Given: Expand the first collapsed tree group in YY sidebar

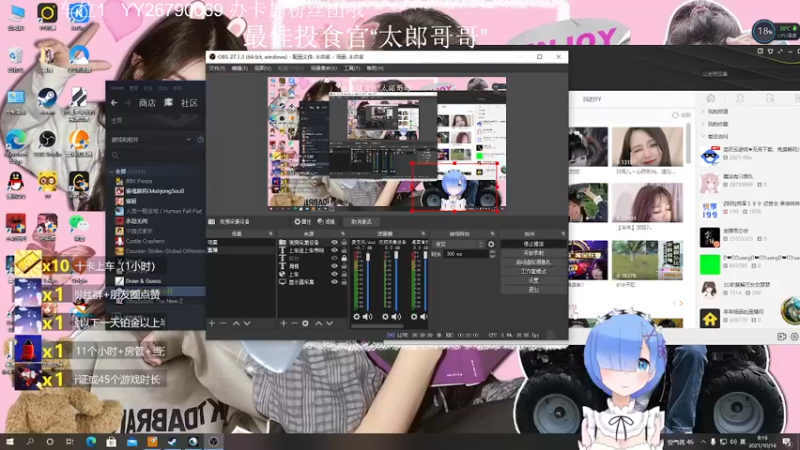Looking at the screenshot, I should [x=704, y=111].
